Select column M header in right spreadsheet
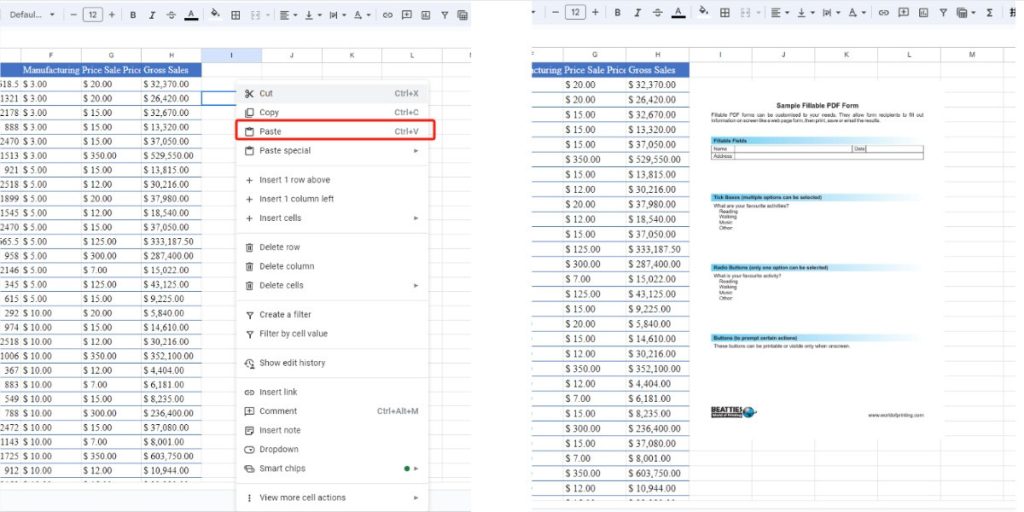Screen dimensions: 1024x512 [971, 55]
